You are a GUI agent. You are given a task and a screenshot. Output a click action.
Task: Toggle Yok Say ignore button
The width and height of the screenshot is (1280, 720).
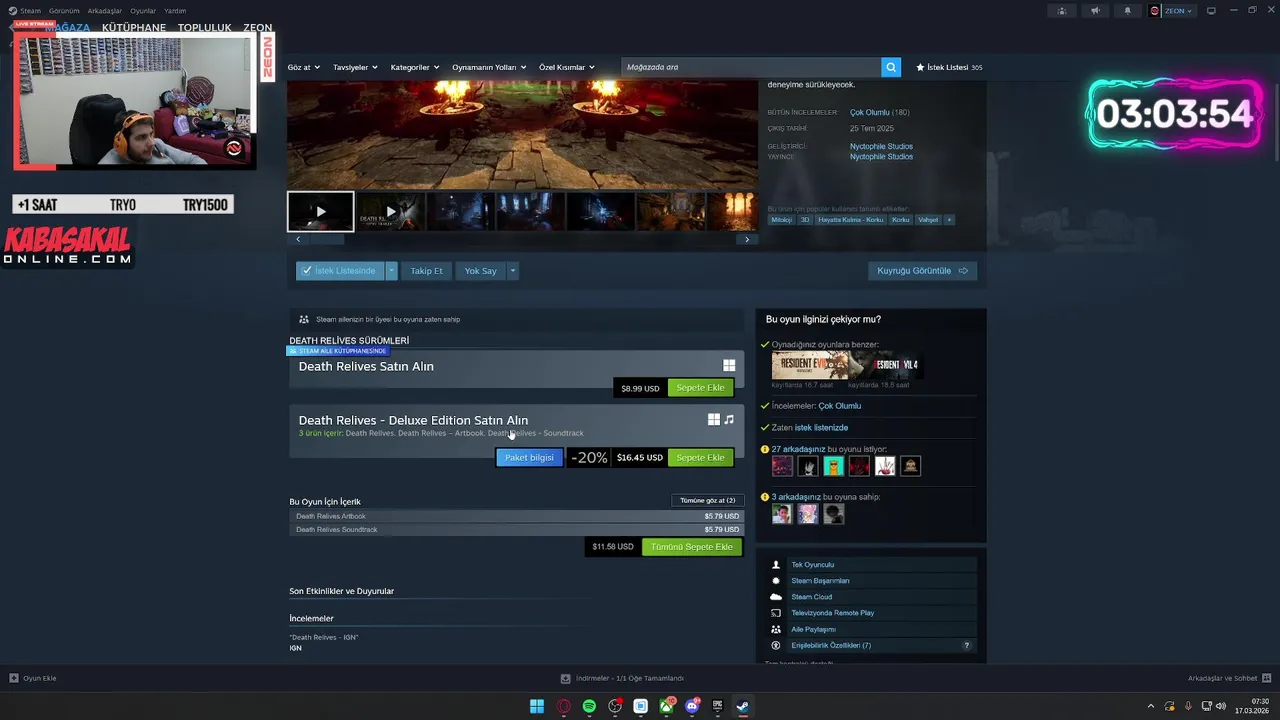(480, 271)
